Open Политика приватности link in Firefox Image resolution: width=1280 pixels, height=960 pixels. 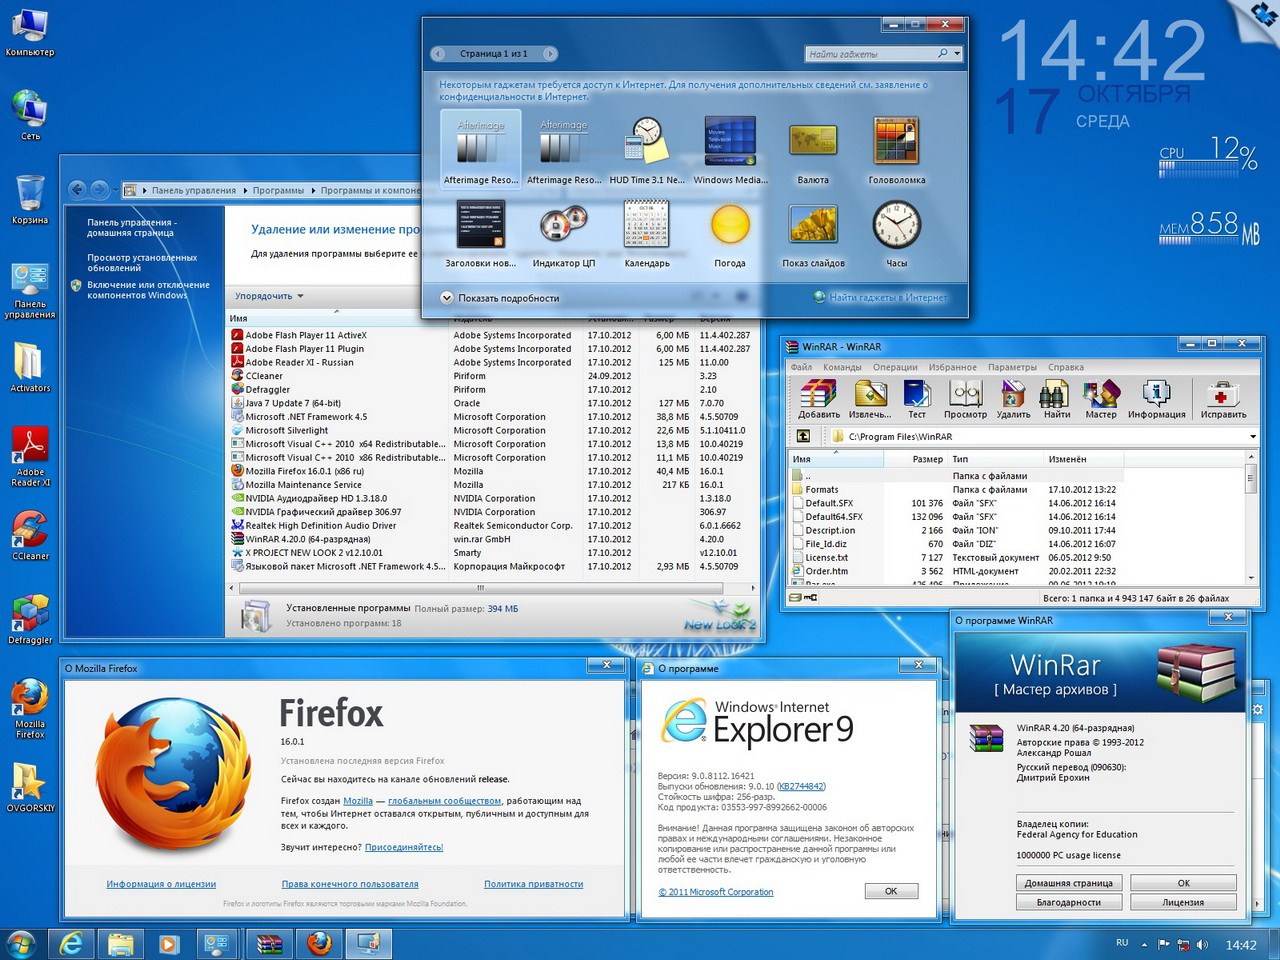533,884
